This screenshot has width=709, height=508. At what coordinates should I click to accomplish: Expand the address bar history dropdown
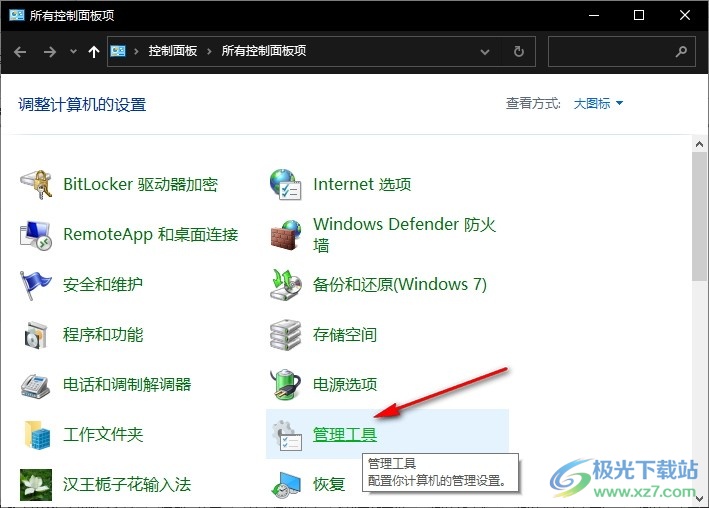click(485, 52)
